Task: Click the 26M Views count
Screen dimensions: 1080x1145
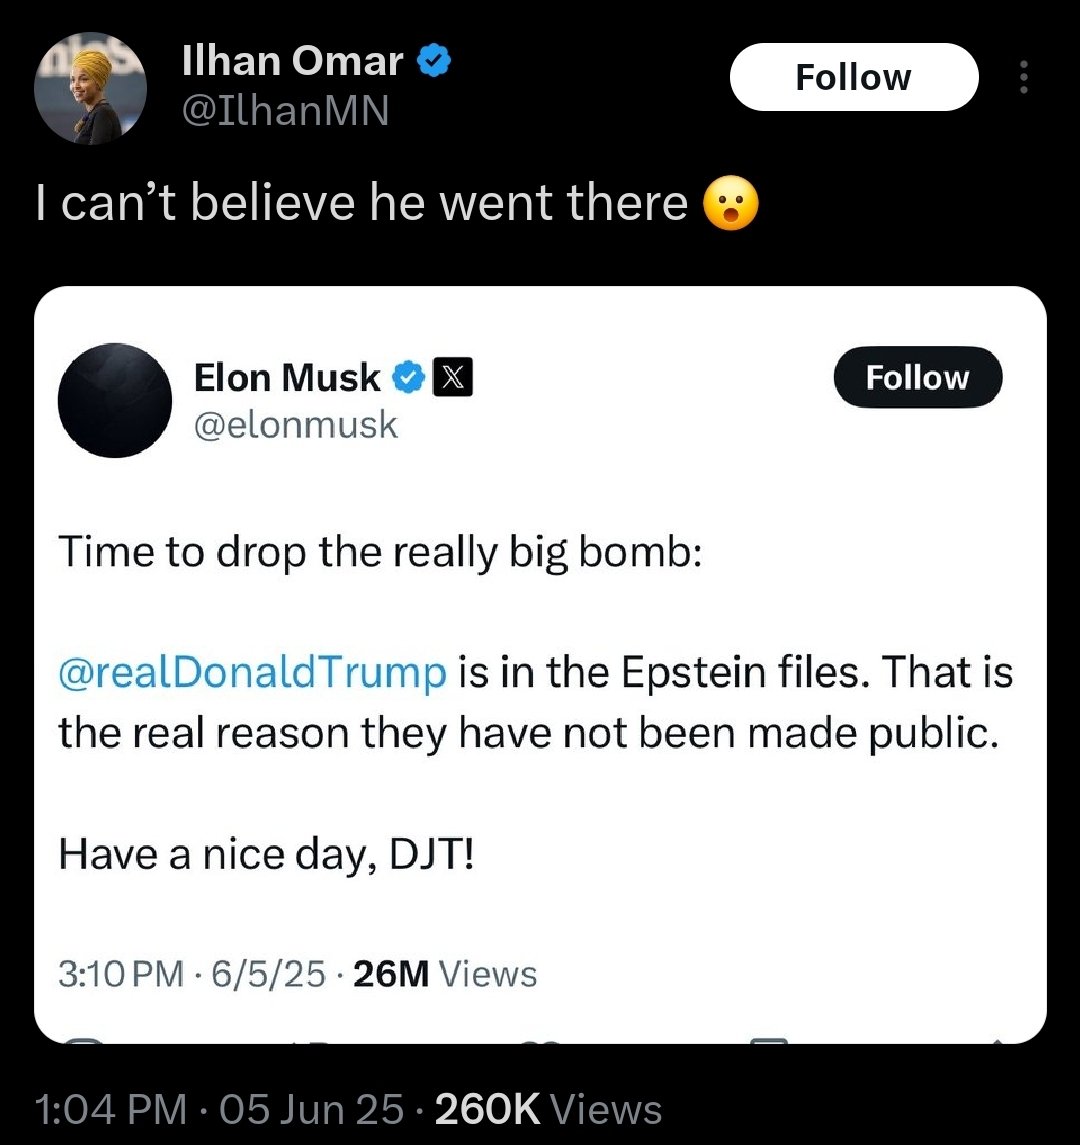Action: [445, 973]
